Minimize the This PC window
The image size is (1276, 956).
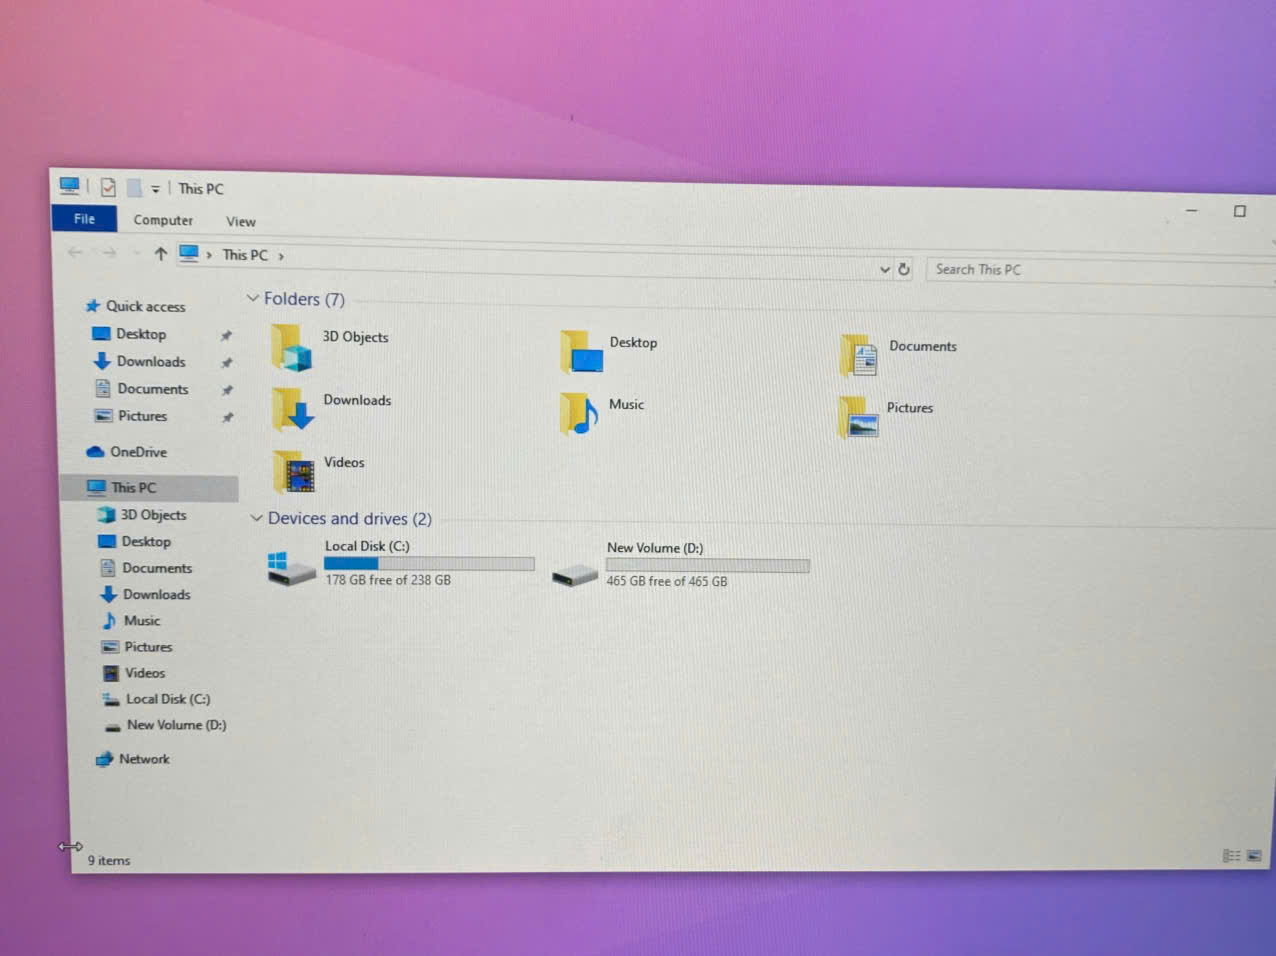click(1191, 211)
